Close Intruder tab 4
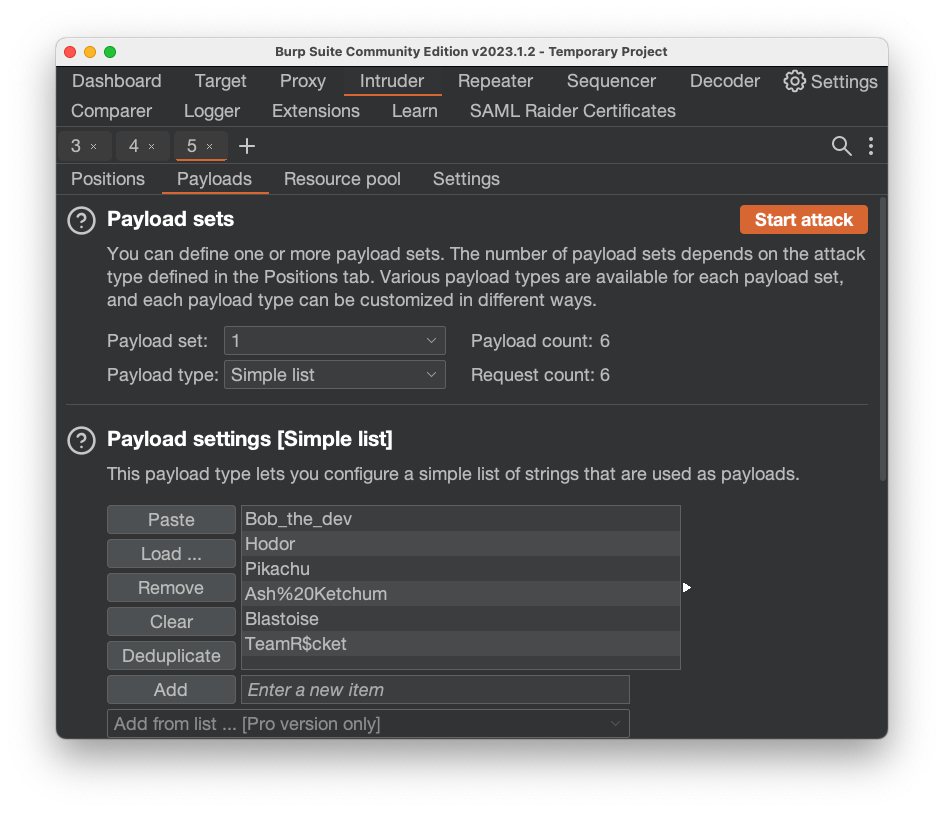Screen dimensions: 944x813 tap(152, 147)
